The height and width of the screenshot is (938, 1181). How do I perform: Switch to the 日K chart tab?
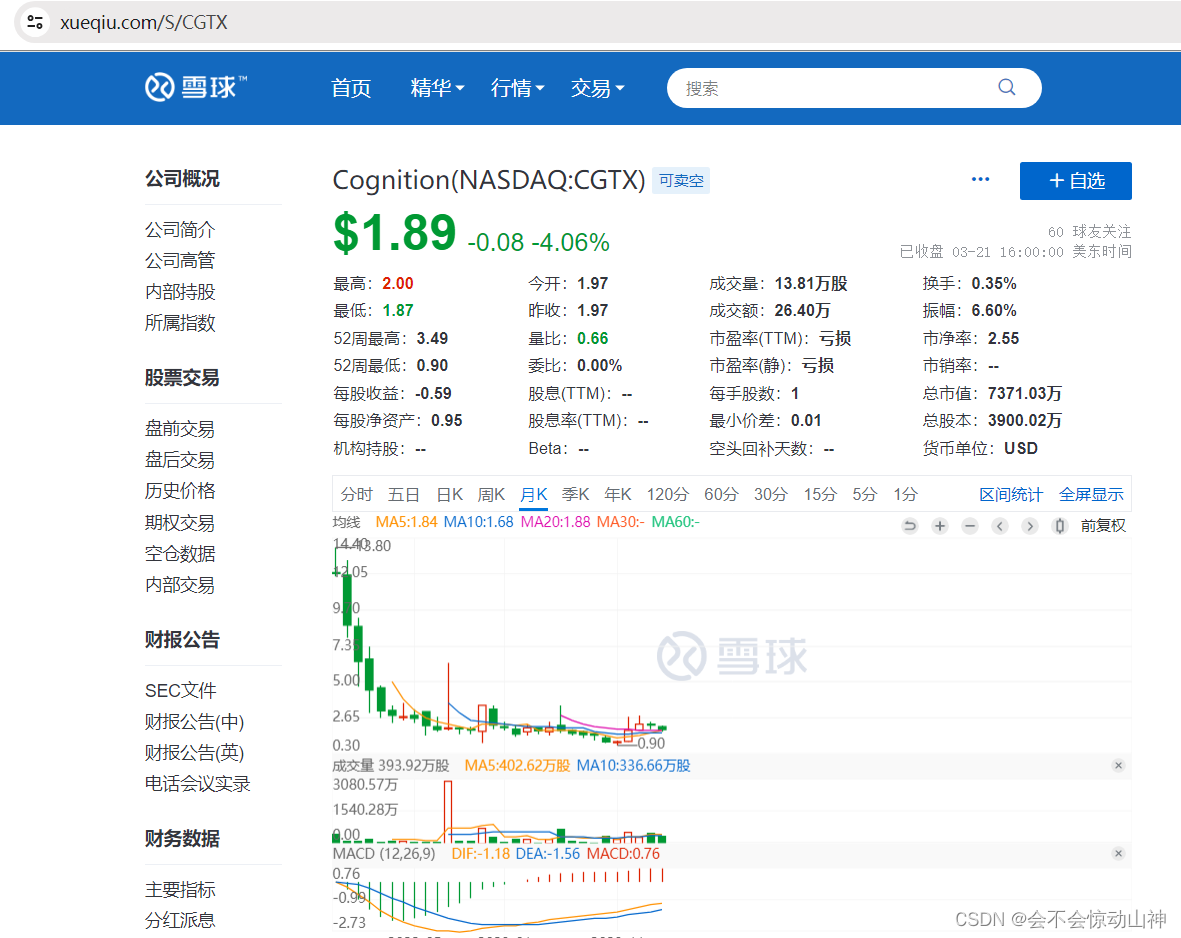(x=450, y=494)
